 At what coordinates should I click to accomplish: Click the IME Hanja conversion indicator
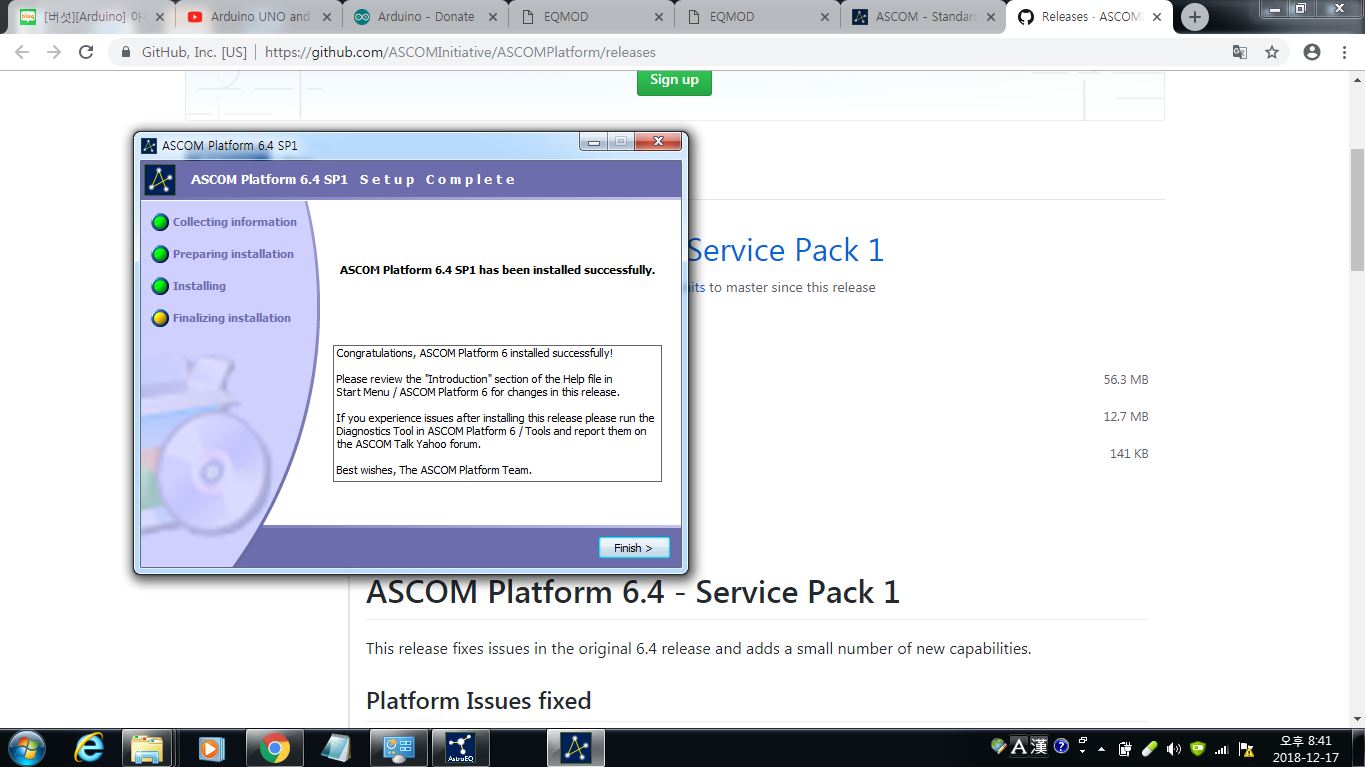(1039, 747)
